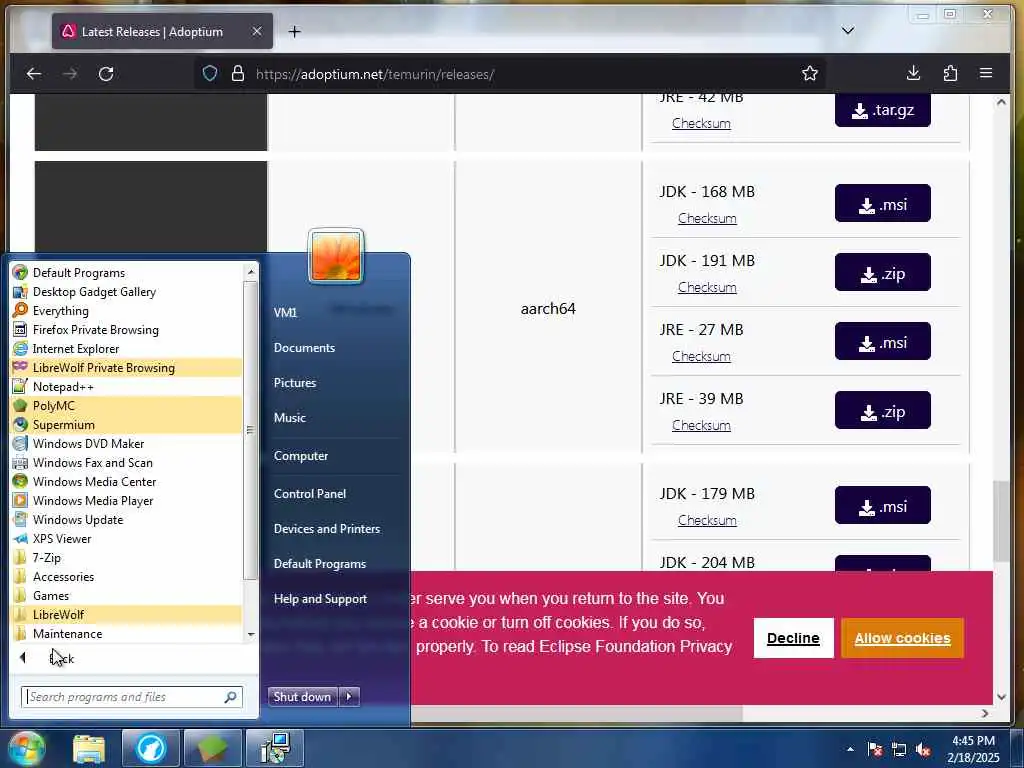The height and width of the screenshot is (768, 1024).
Task: Switch to the browser taskbar button
Action: tap(150, 748)
